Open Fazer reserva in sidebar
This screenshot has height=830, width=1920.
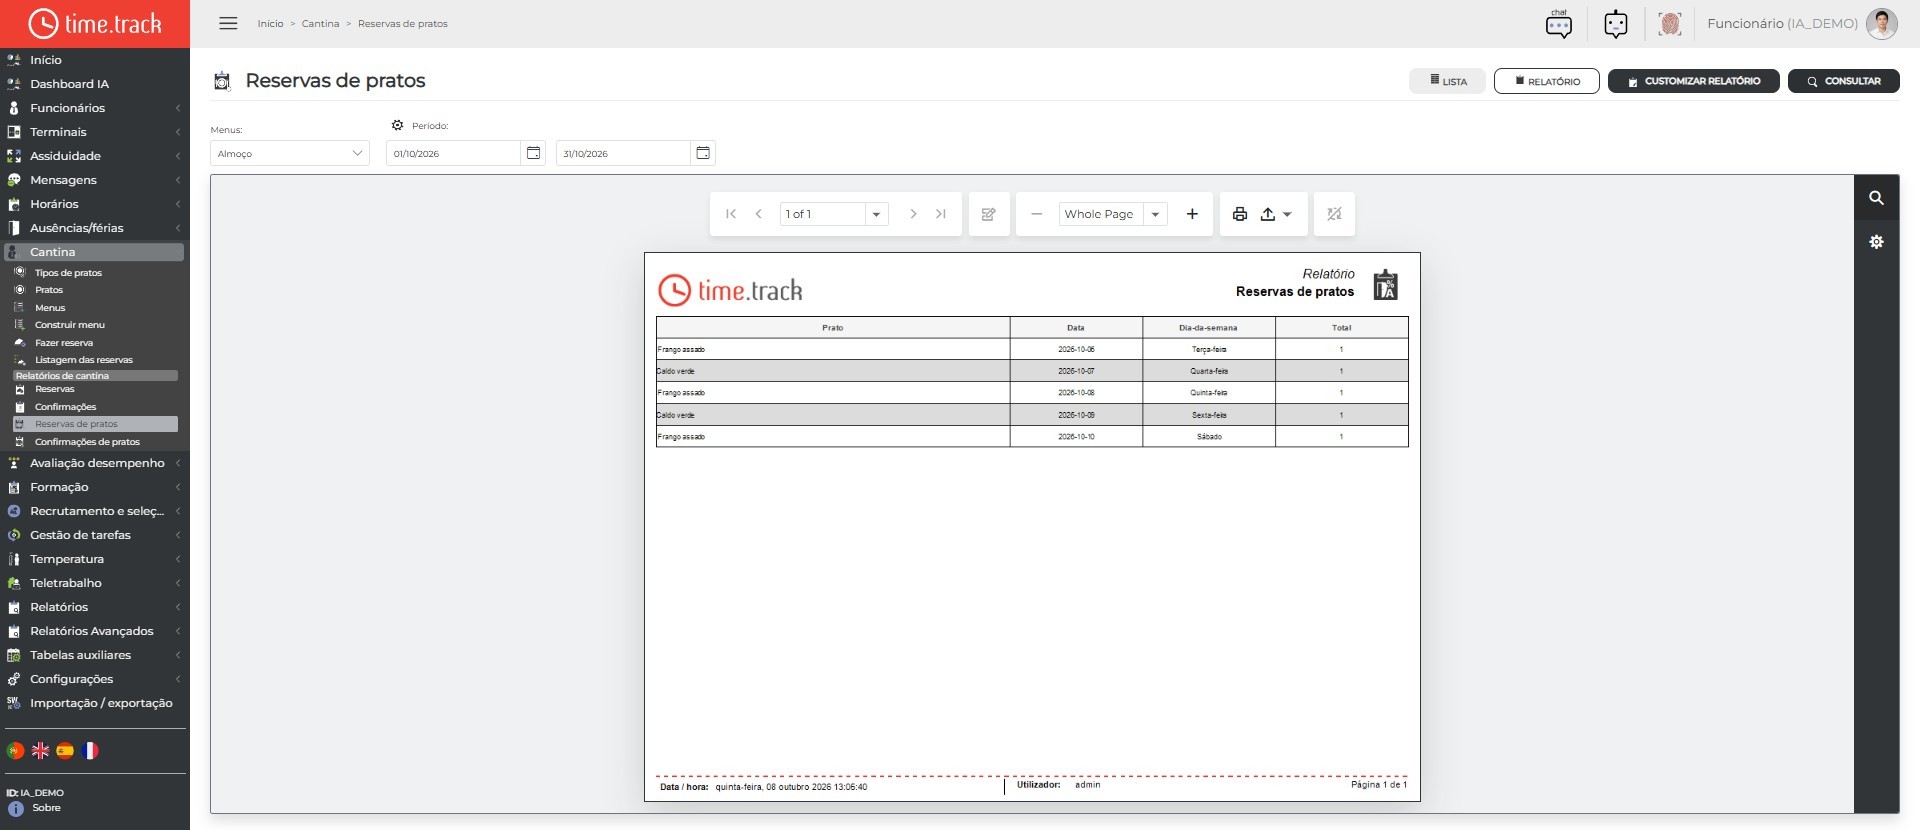(x=64, y=343)
